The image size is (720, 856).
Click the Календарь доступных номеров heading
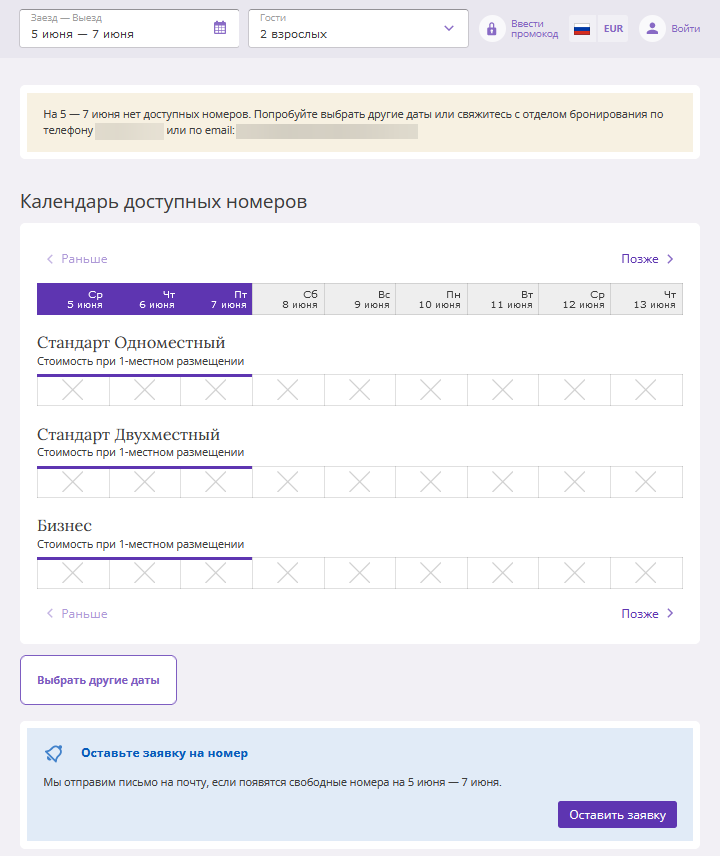pyautogui.click(x=164, y=202)
